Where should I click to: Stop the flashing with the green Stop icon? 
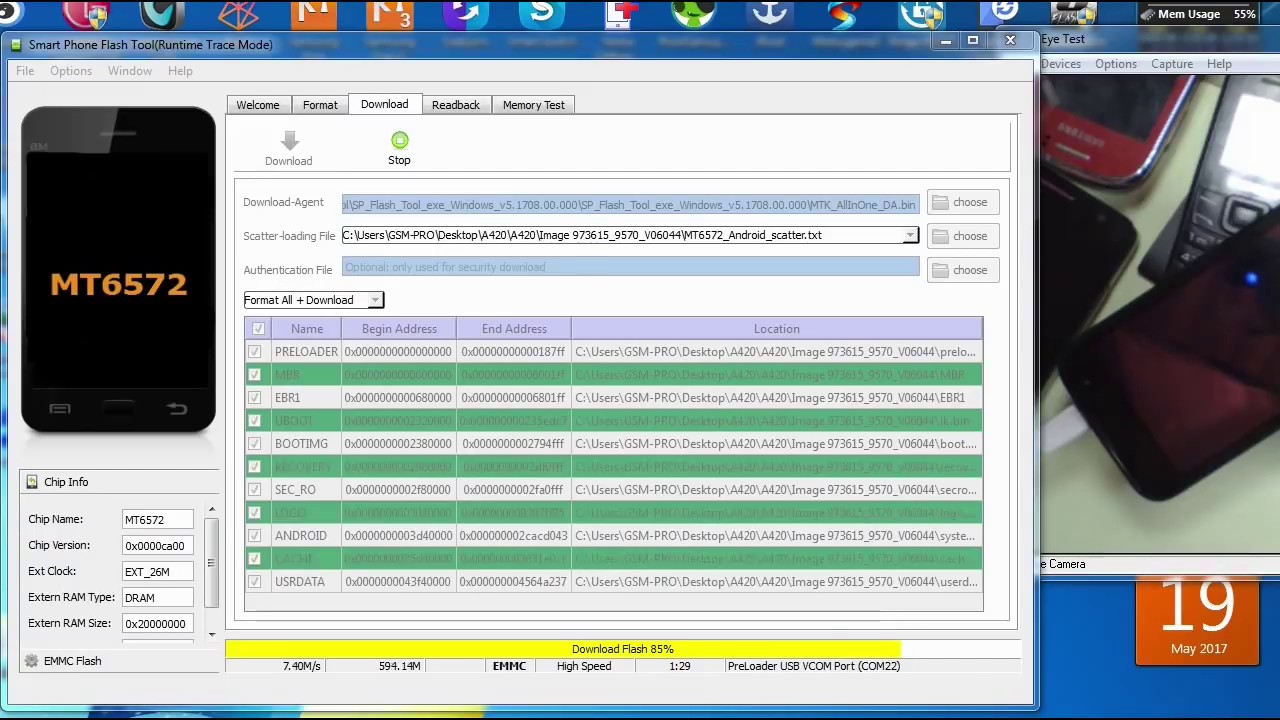(400, 140)
